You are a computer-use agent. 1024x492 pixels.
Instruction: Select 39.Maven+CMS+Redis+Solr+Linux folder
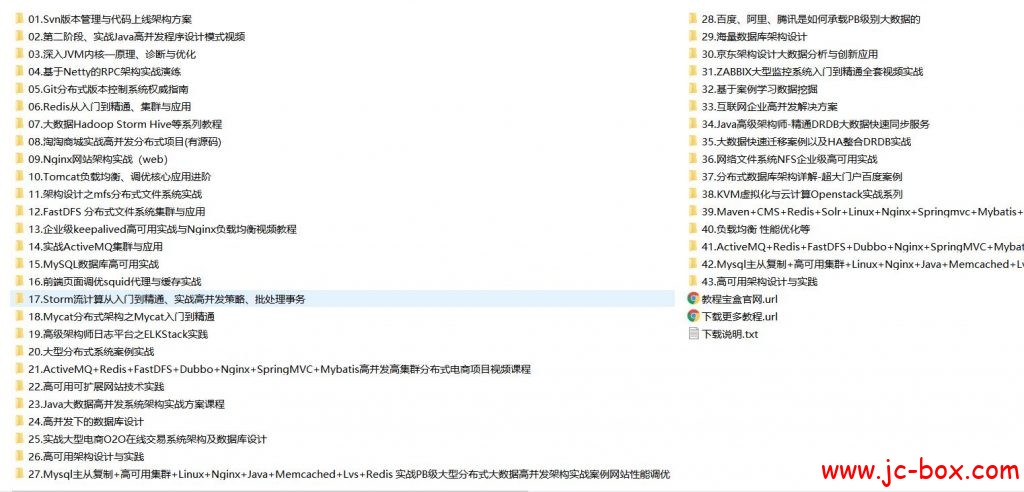click(863, 212)
